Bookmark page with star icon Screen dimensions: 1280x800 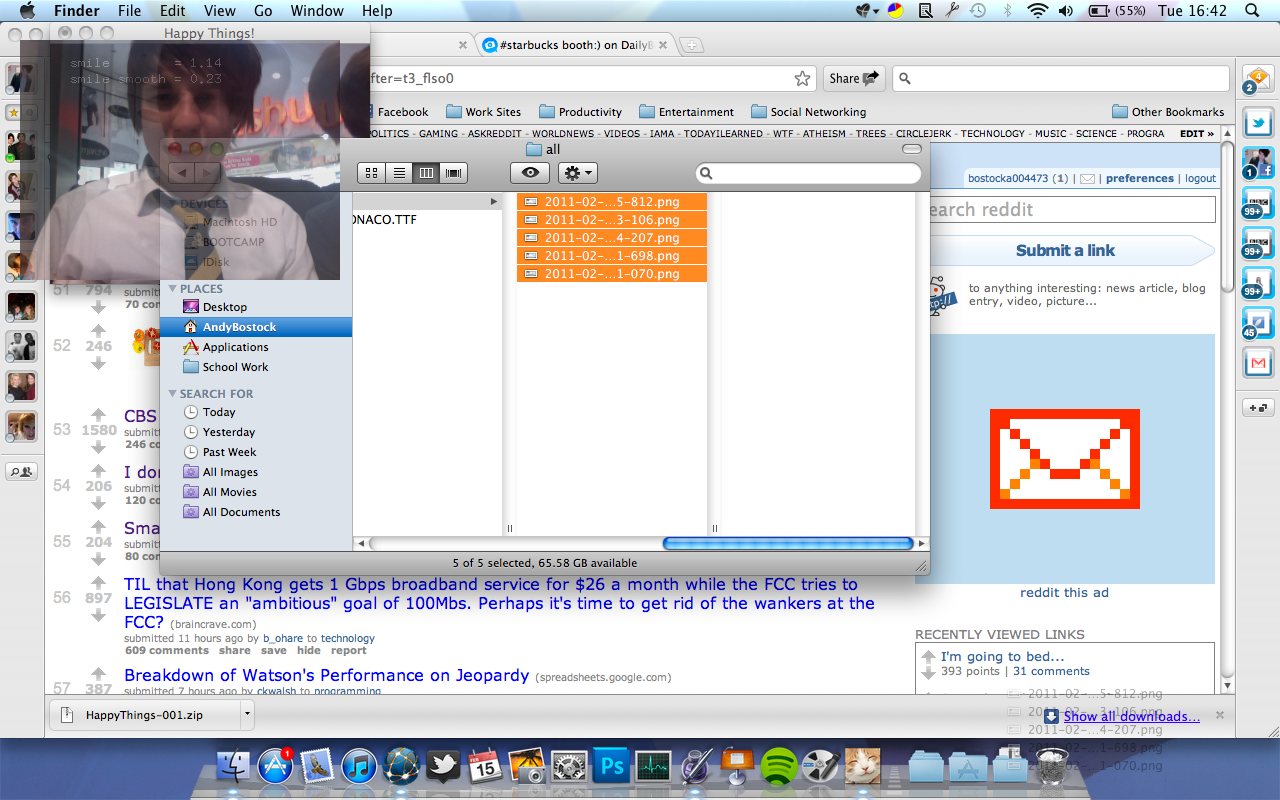802,79
